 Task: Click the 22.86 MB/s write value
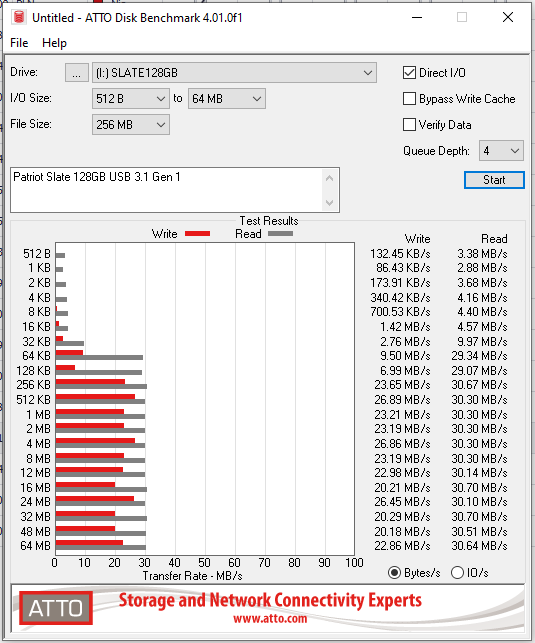(402, 546)
